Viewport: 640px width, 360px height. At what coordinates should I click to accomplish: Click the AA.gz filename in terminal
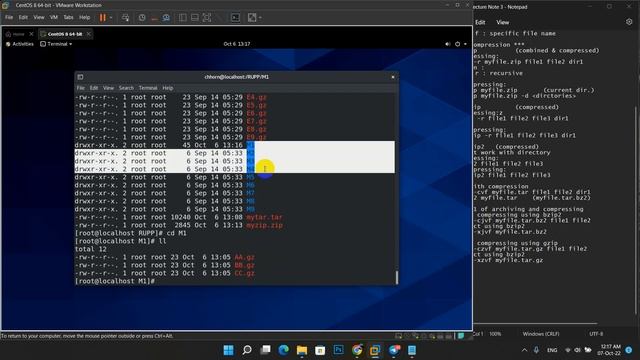click(244, 257)
